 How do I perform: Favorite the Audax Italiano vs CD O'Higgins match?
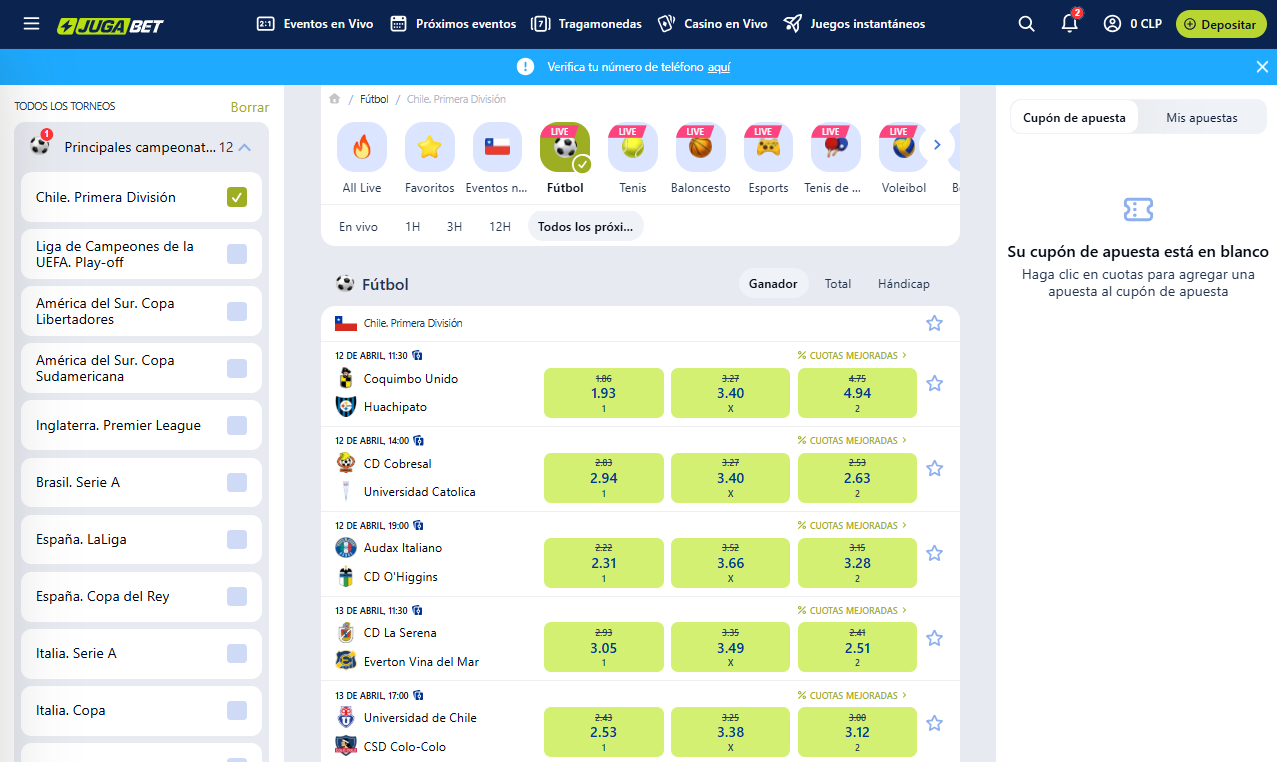click(x=934, y=553)
